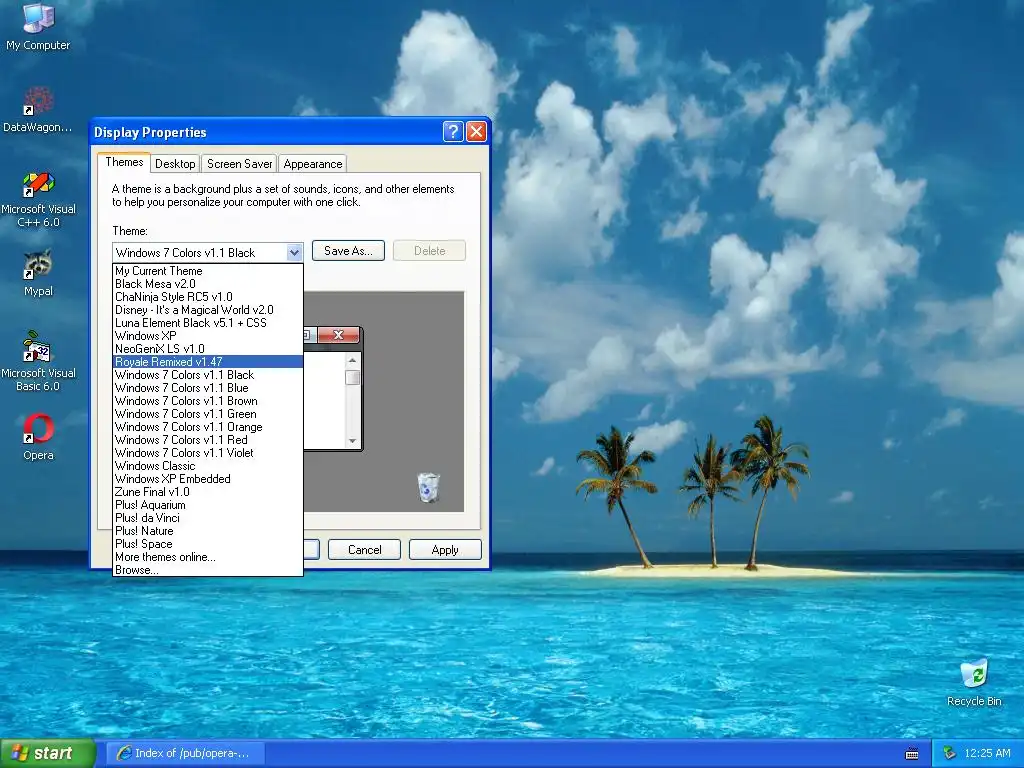Choose Luna Element Black v5.1 + CSS

pyautogui.click(x=208, y=323)
